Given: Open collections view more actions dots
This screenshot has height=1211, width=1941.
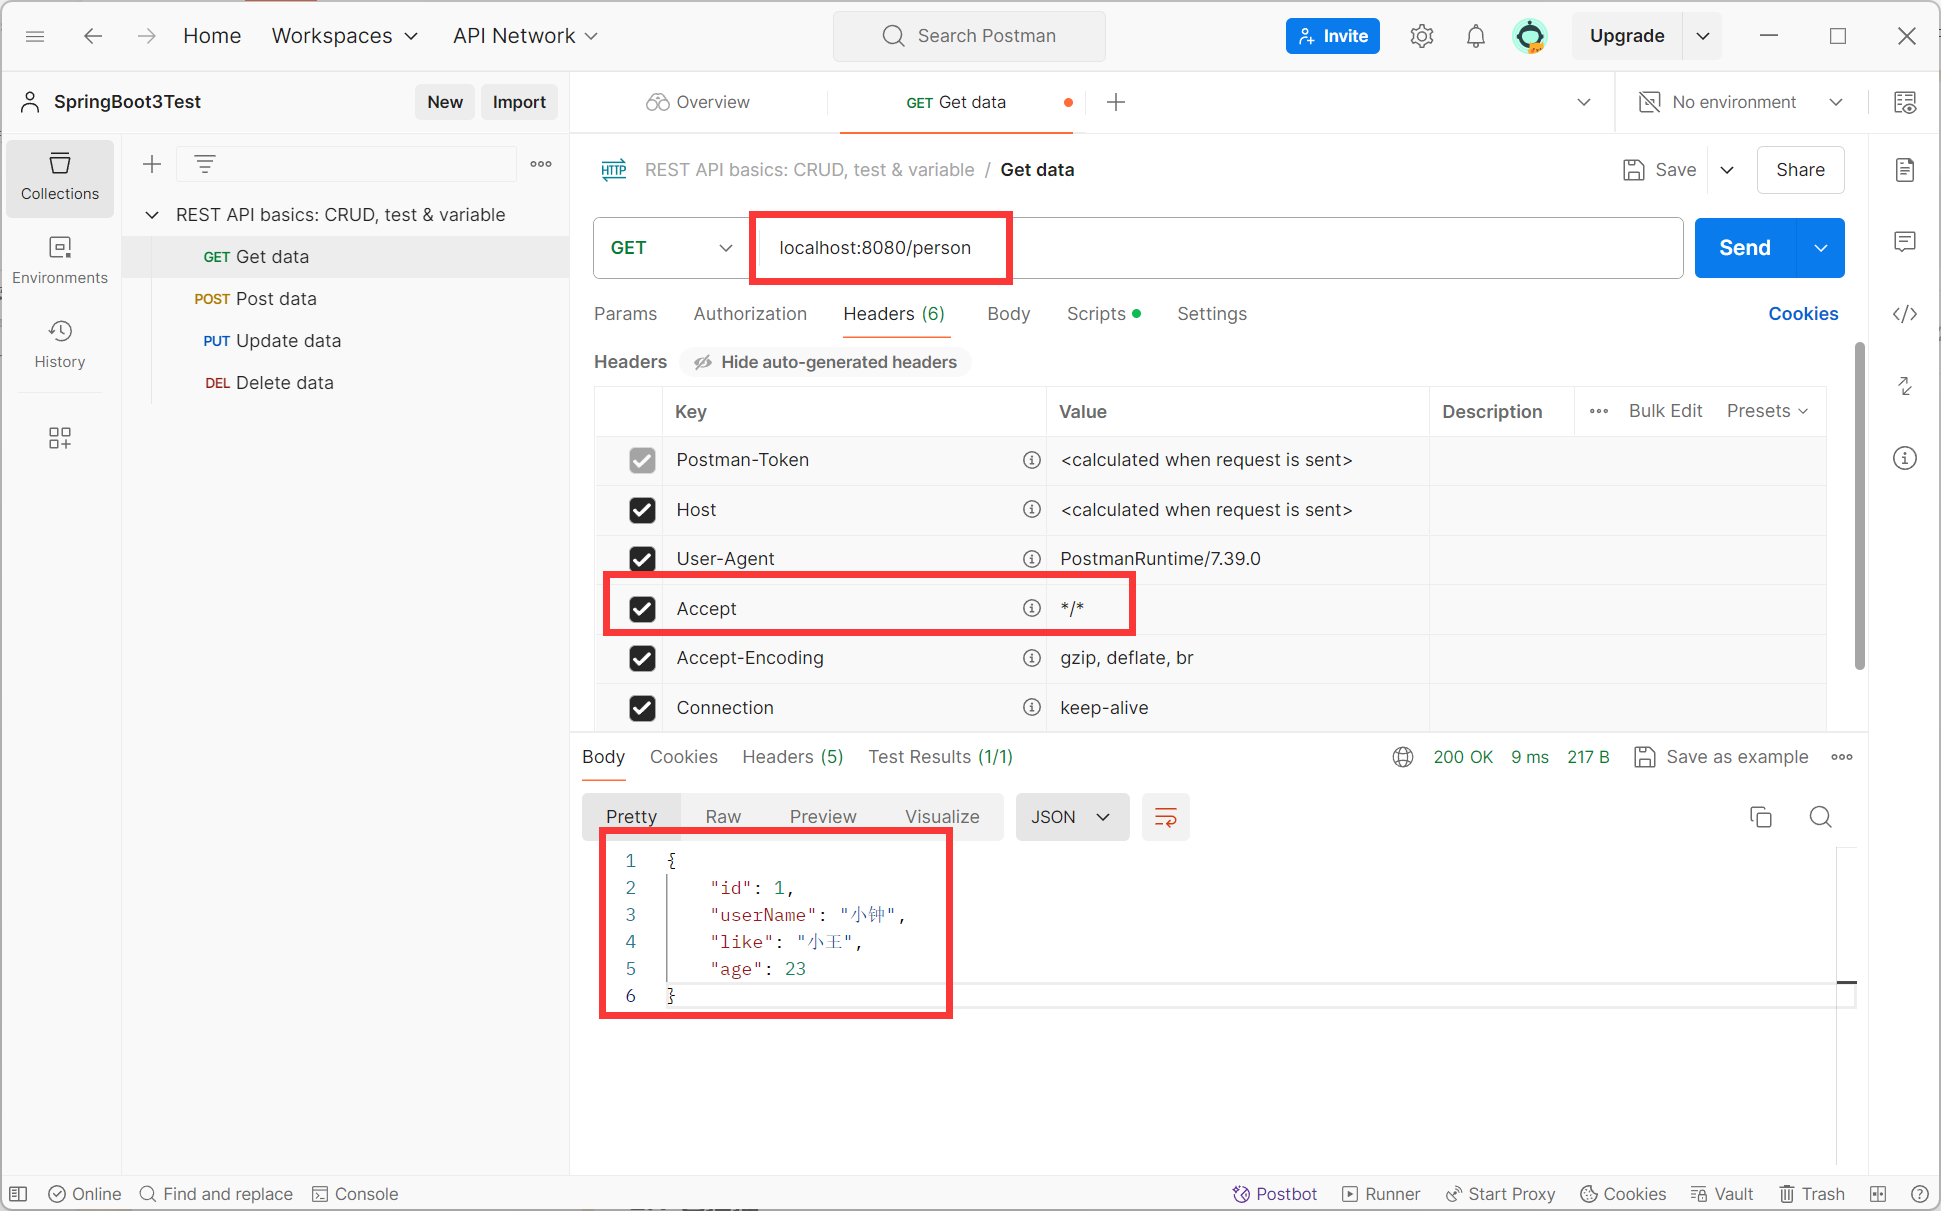Looking at the screenshot, I should [541, 164].
